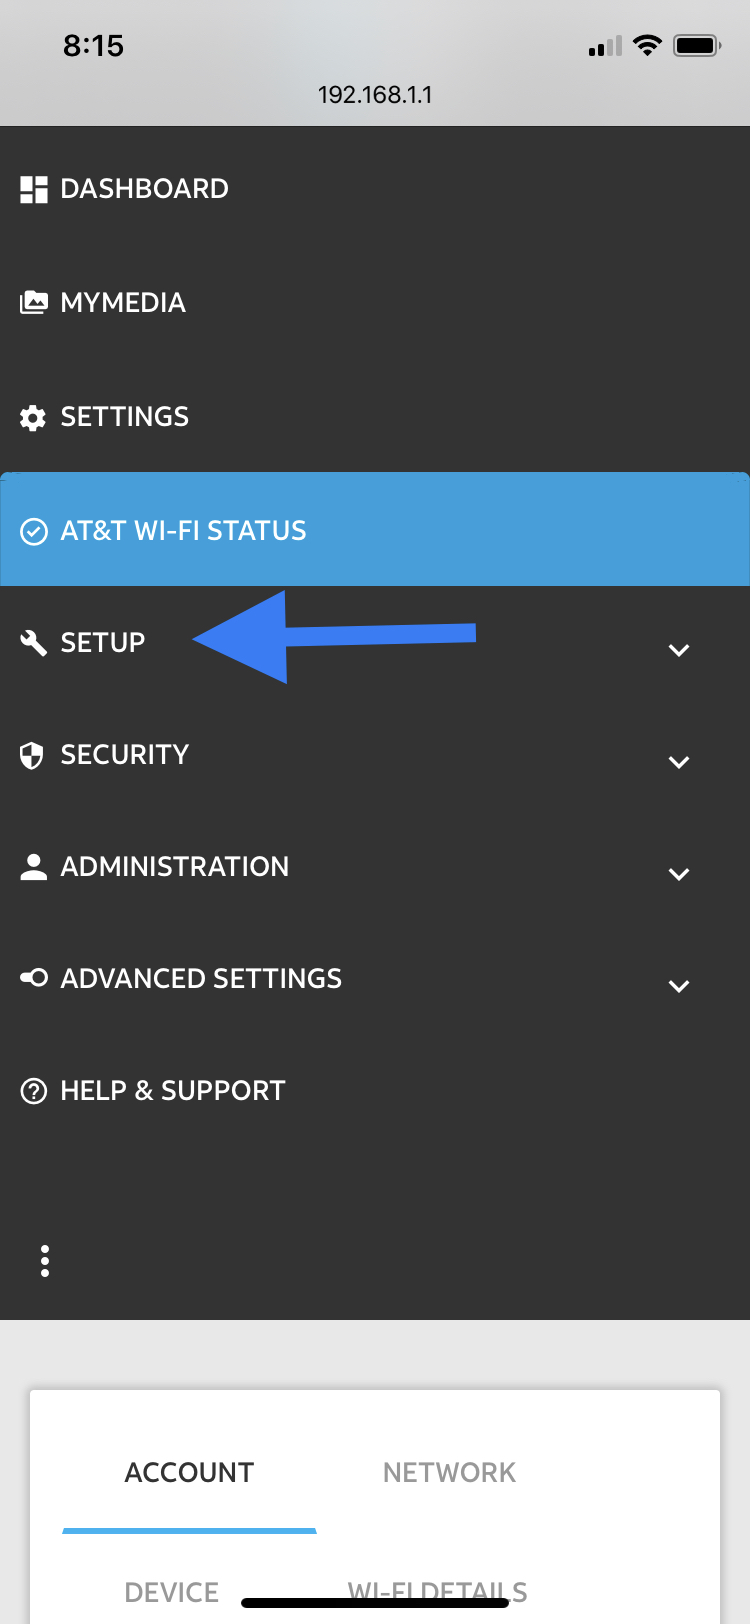Expand the Security section chevron
The image size is (750, 1624).
click(x=679, y=762)
